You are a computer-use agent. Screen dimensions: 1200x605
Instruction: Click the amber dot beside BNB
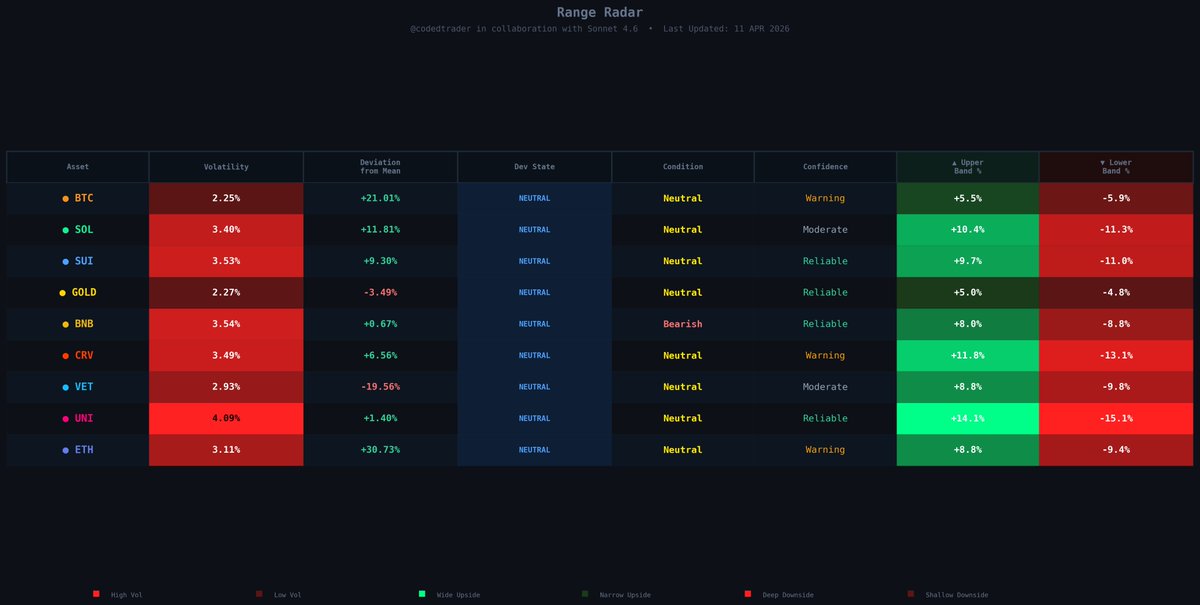click(66, 325)
